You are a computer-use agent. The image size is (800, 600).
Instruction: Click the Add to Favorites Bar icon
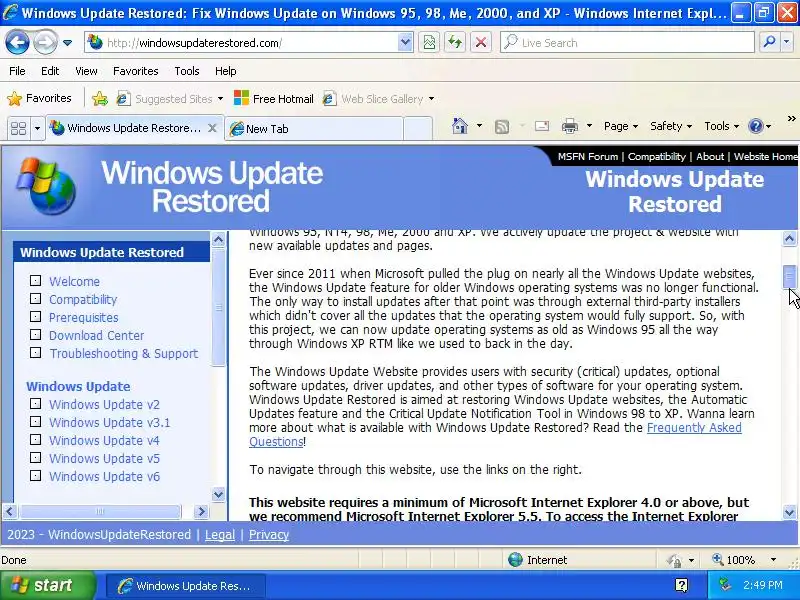click(x=100, y=98)
